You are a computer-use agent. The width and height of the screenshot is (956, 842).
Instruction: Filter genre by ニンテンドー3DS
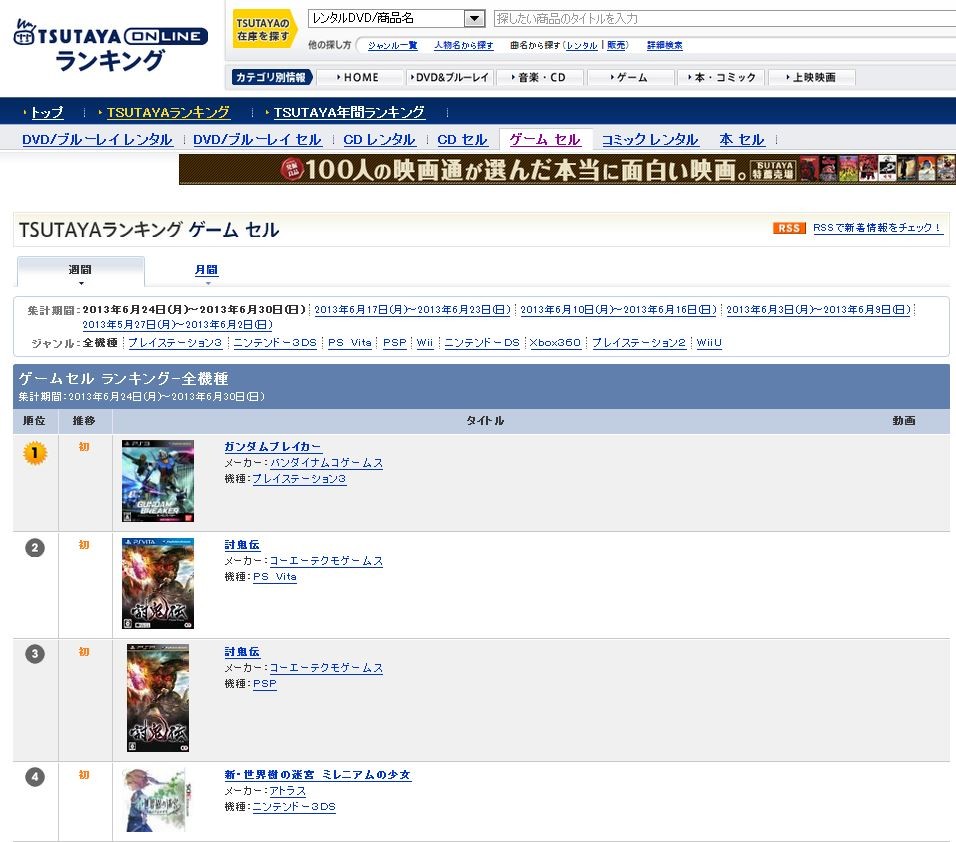coord(275,343)
